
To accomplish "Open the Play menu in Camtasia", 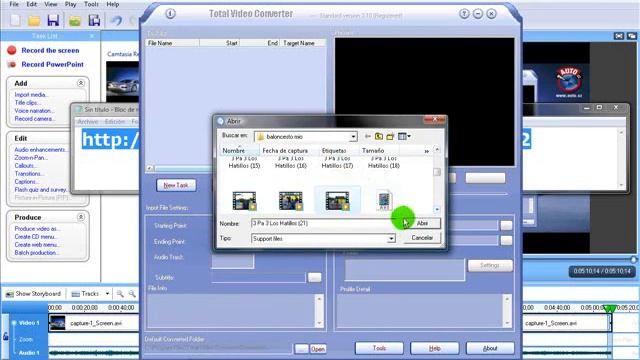I will [x=70, y=4].
